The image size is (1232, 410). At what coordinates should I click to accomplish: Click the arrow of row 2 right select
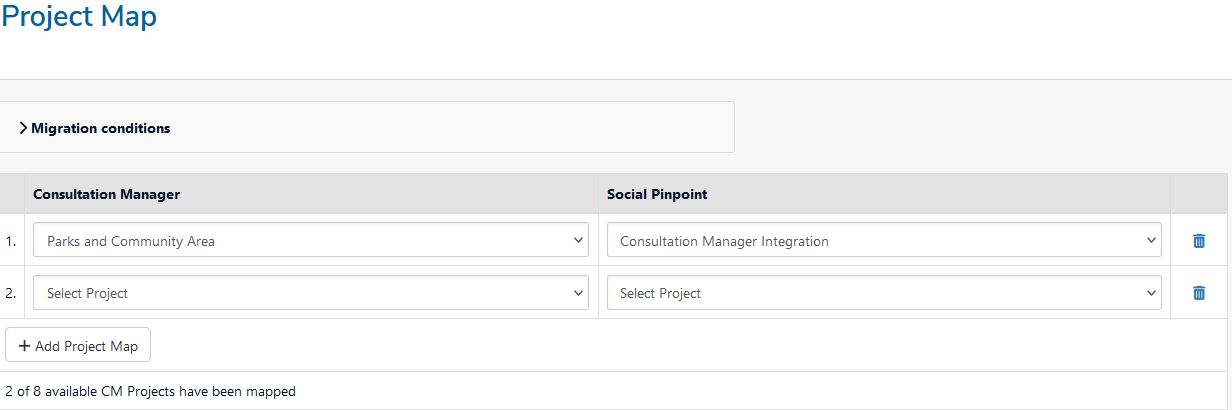[x=1151, y=293]
